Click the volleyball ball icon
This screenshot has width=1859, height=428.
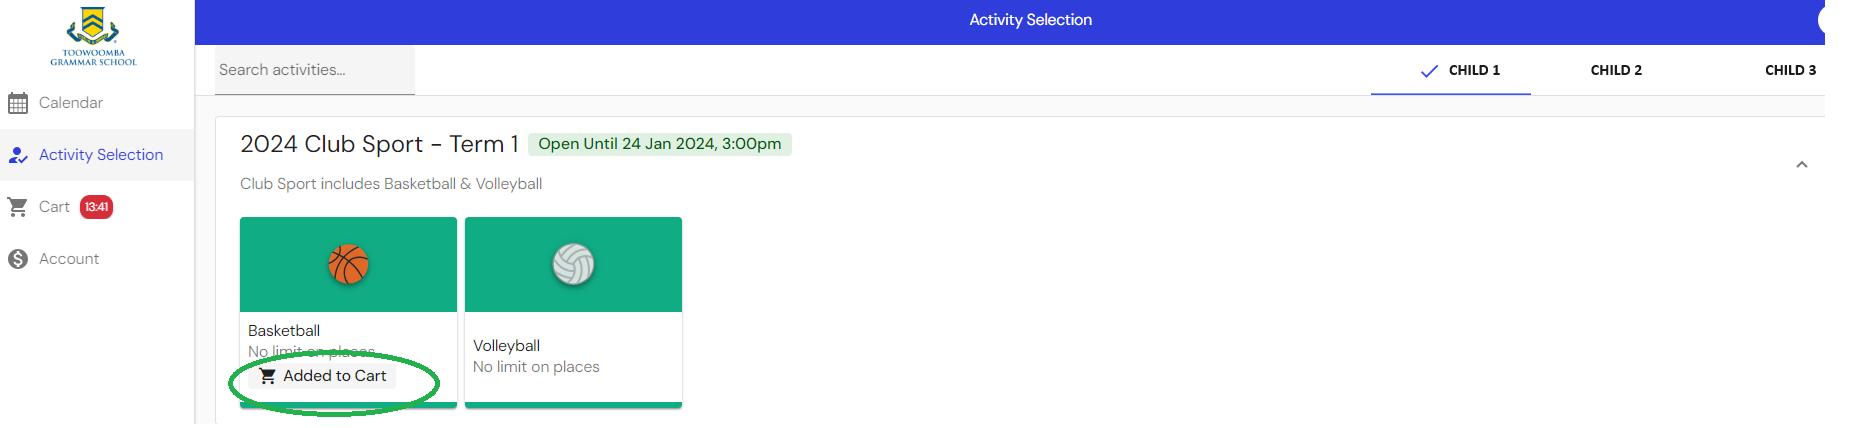pyautogui.click(x=573, y=265)
